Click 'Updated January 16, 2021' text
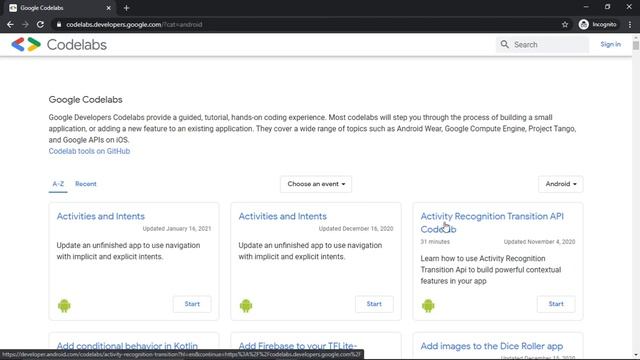 [177, 229]
